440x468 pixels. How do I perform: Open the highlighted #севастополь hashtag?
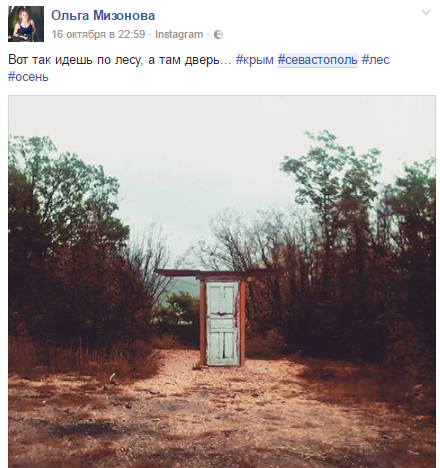pos(318,60)
